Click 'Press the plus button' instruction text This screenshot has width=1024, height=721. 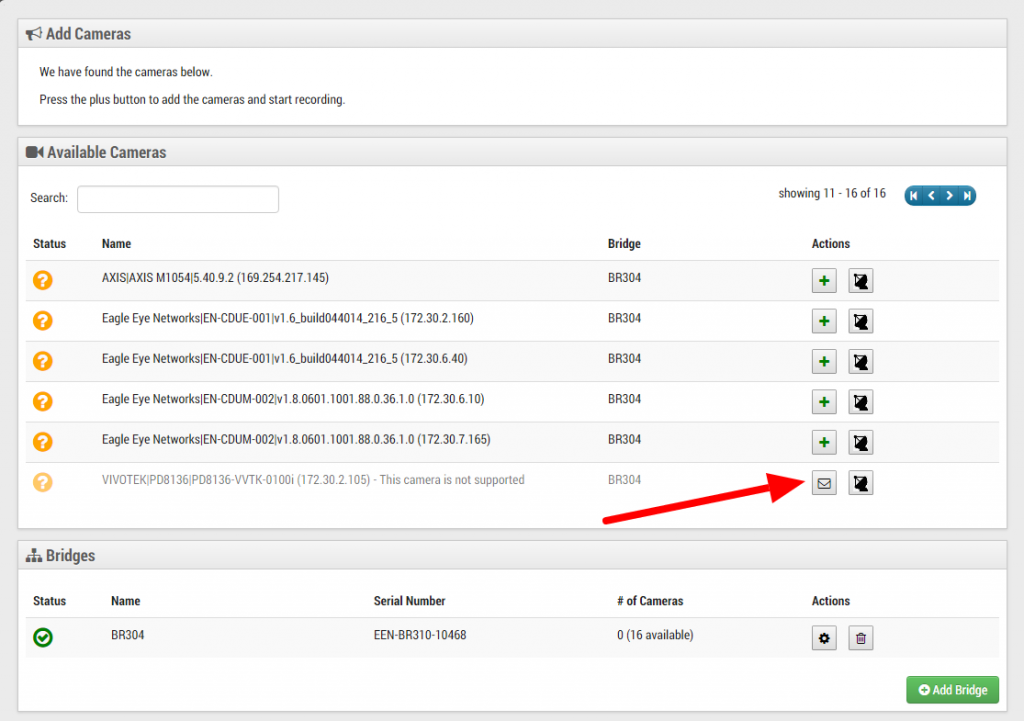click(x=192, y=100)
